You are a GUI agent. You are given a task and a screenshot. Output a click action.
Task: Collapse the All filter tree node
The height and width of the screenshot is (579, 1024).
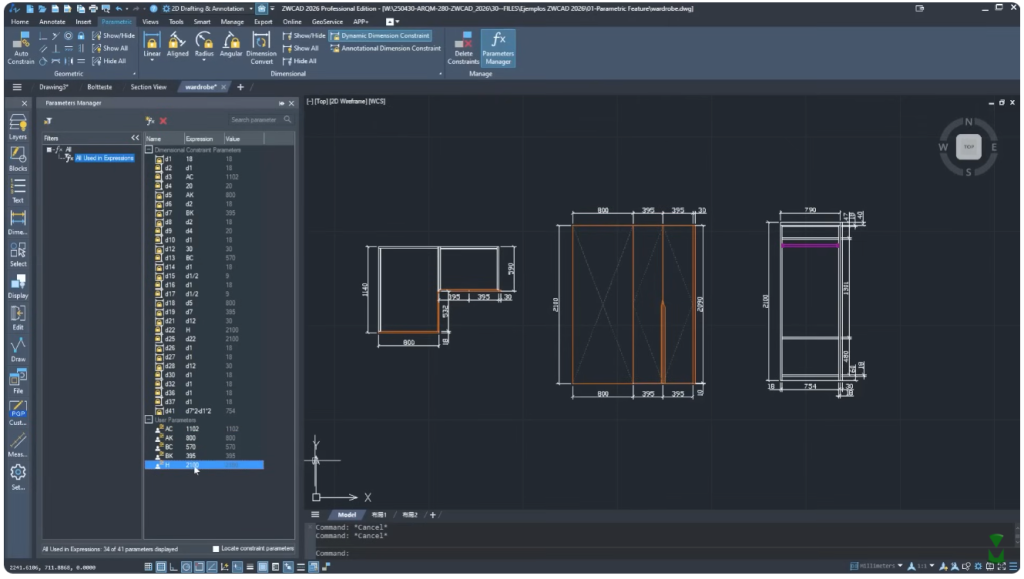click(49, 149)
